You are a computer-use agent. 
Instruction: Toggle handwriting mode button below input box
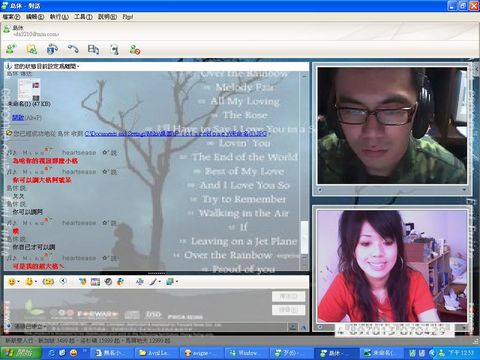coord(293,327)
